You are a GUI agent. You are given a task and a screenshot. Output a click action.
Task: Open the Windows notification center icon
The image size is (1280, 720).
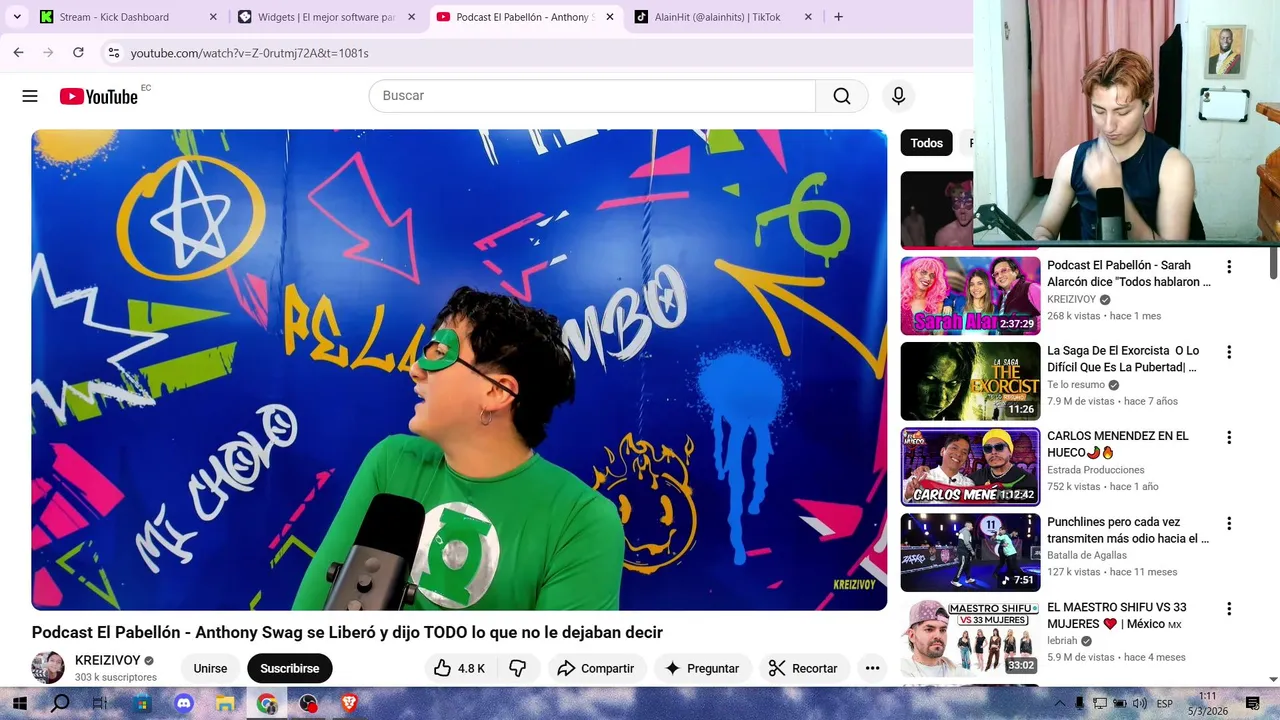1253,704
